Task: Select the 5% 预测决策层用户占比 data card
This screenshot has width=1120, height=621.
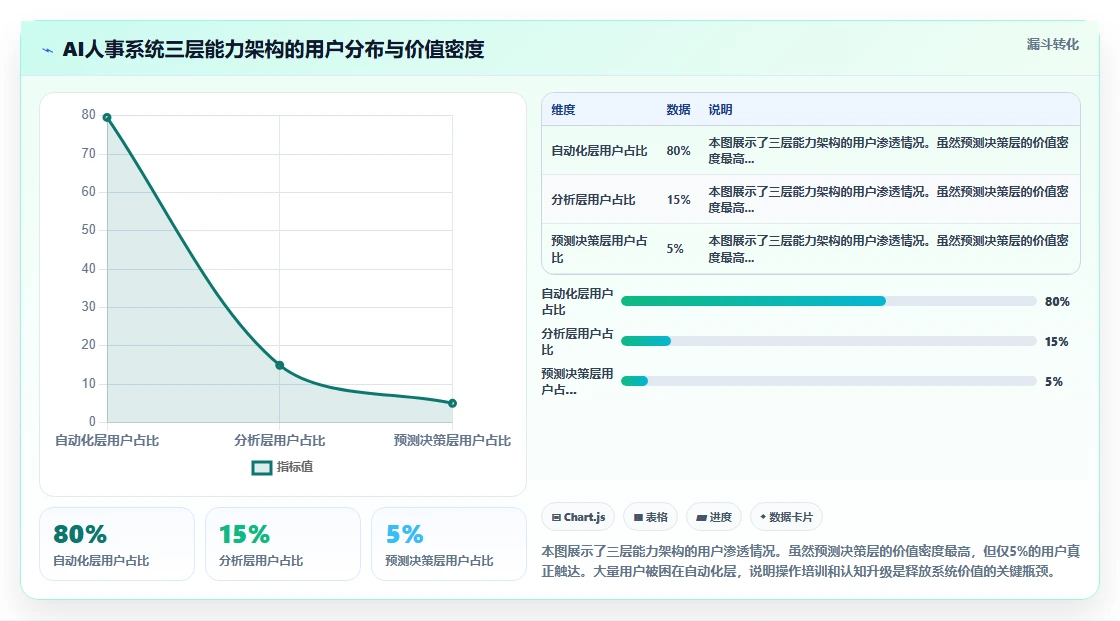Action: coord(449,544)
